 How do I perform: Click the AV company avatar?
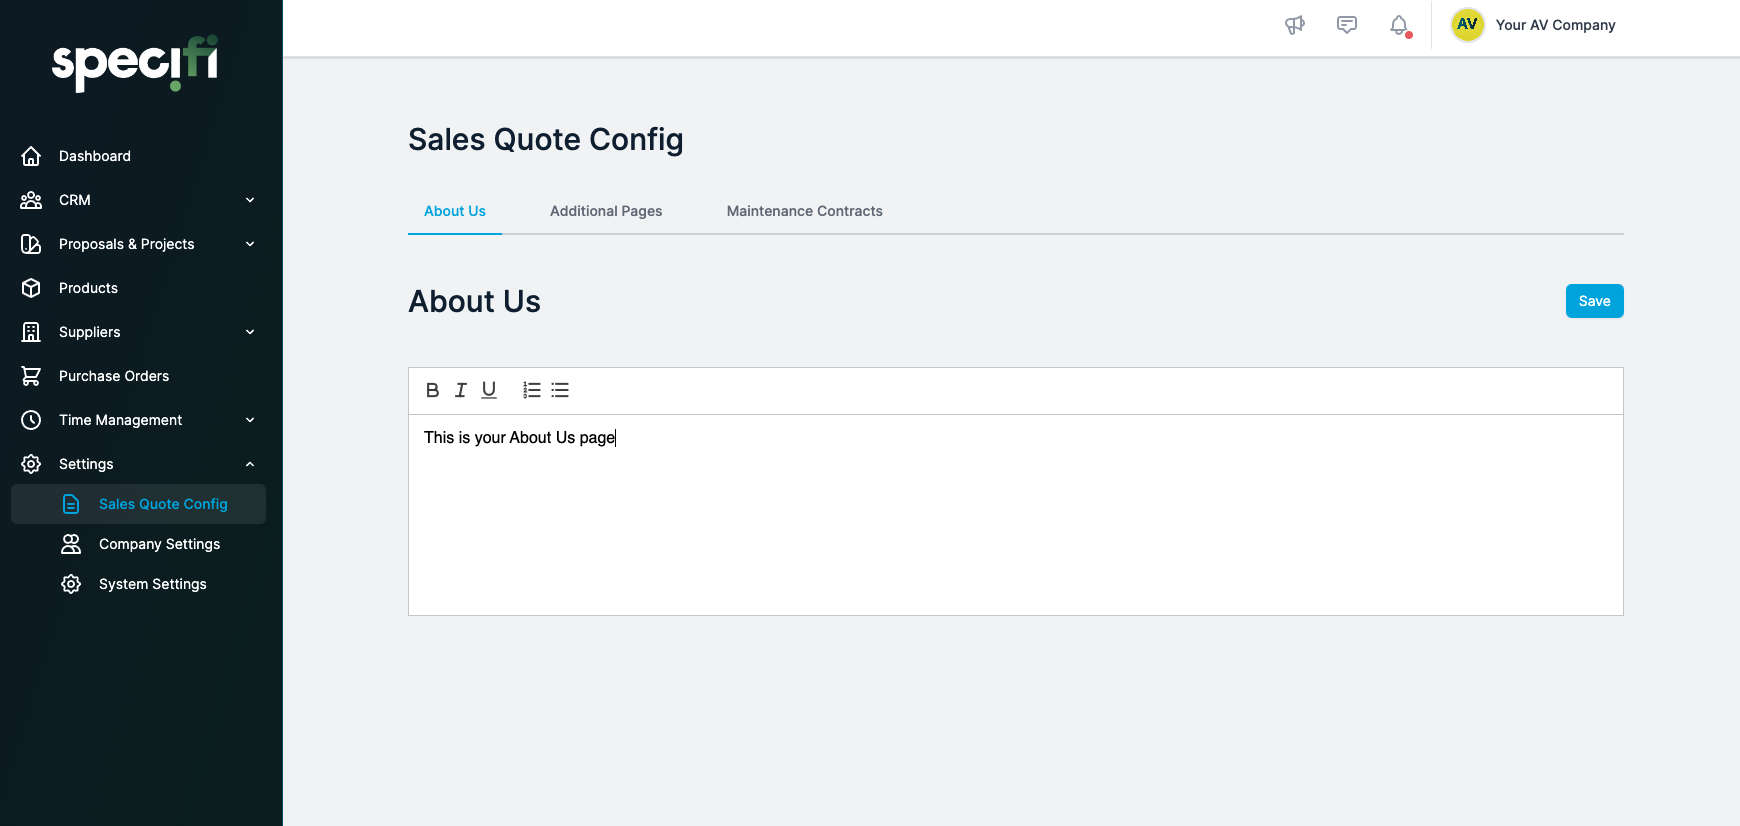point(1467,25)
